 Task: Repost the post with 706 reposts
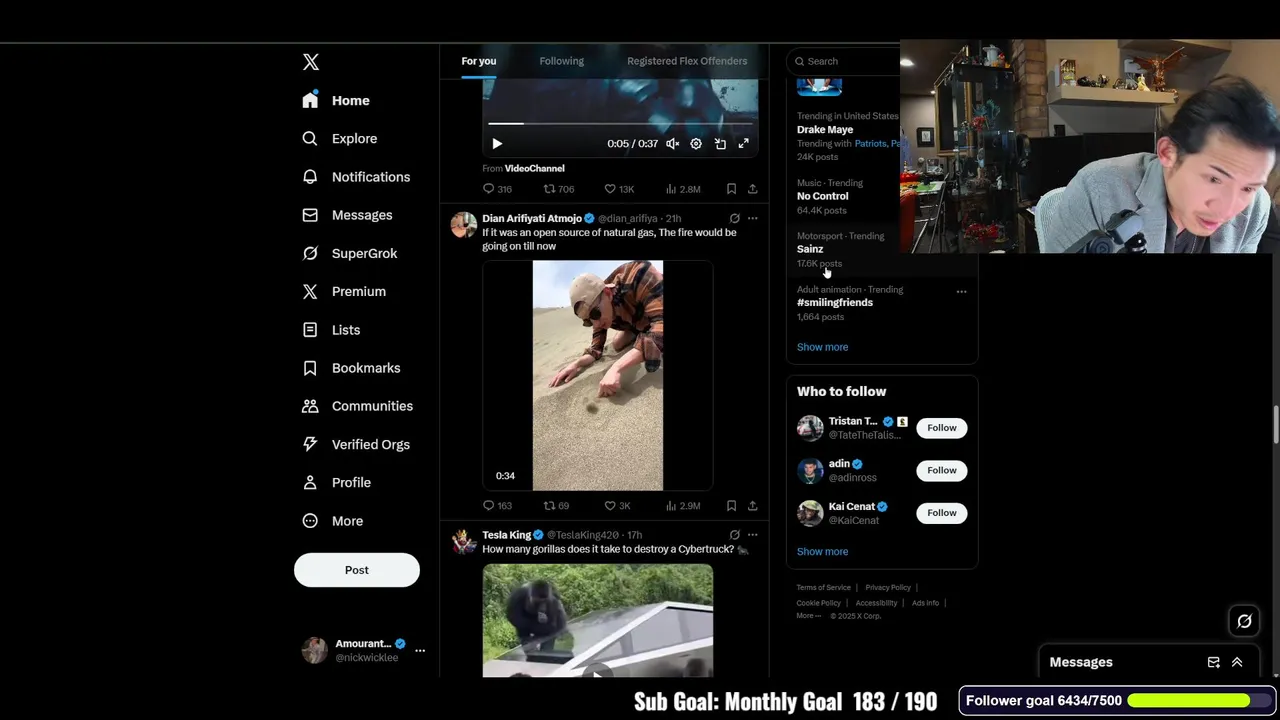tap(558, 189)
